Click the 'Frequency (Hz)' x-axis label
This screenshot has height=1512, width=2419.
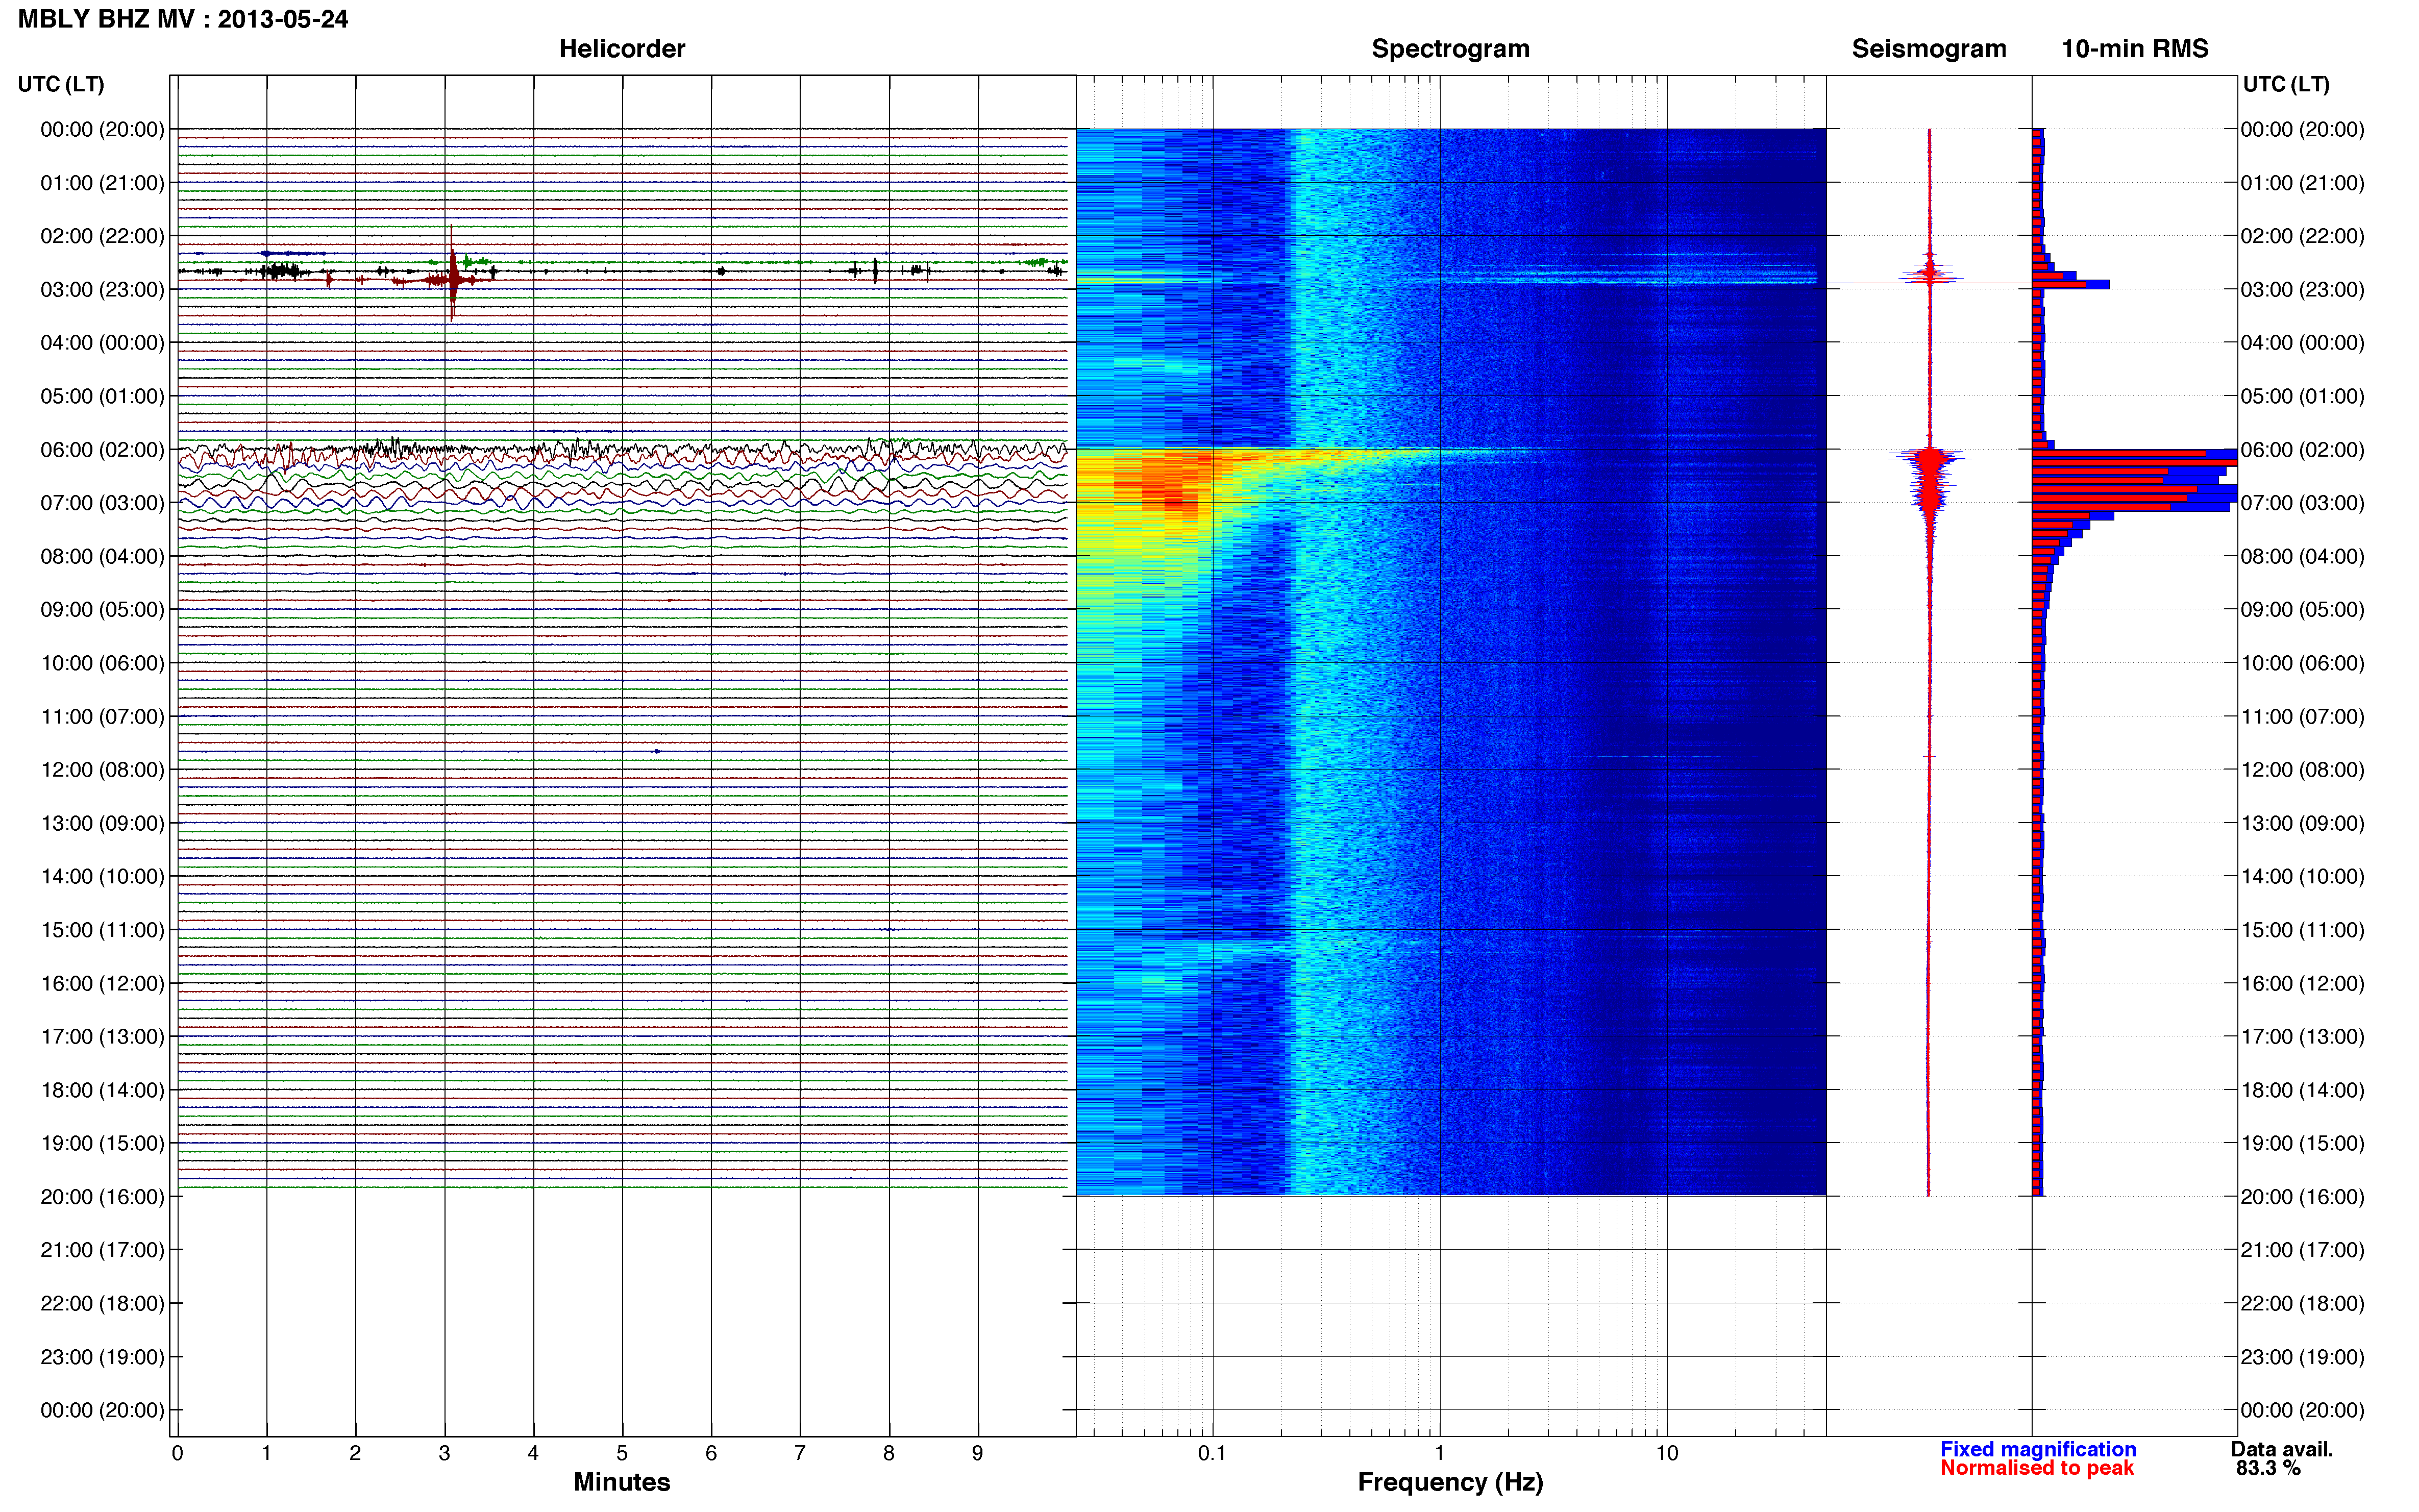(x=1450, y=1482)
